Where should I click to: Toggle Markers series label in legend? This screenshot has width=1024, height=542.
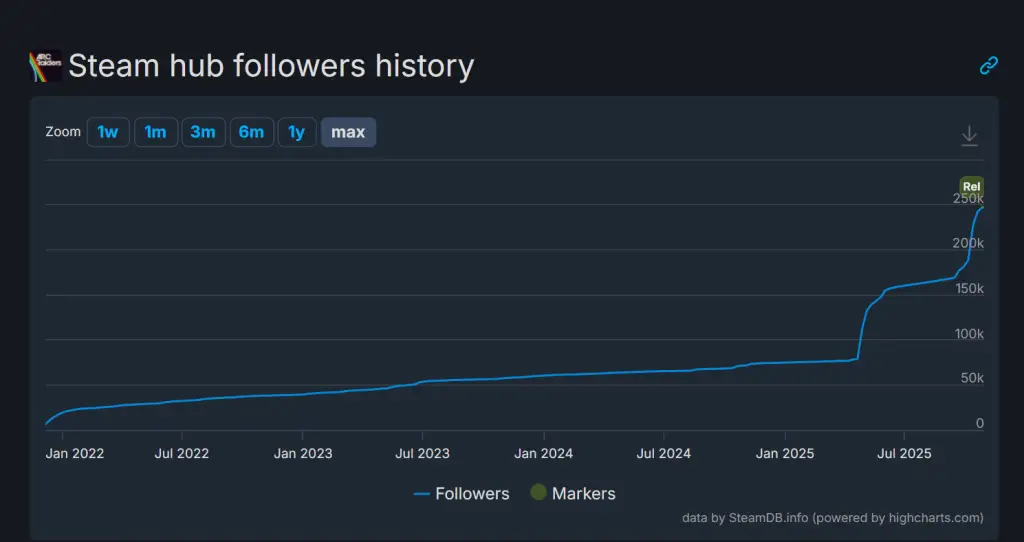[583, 493]
